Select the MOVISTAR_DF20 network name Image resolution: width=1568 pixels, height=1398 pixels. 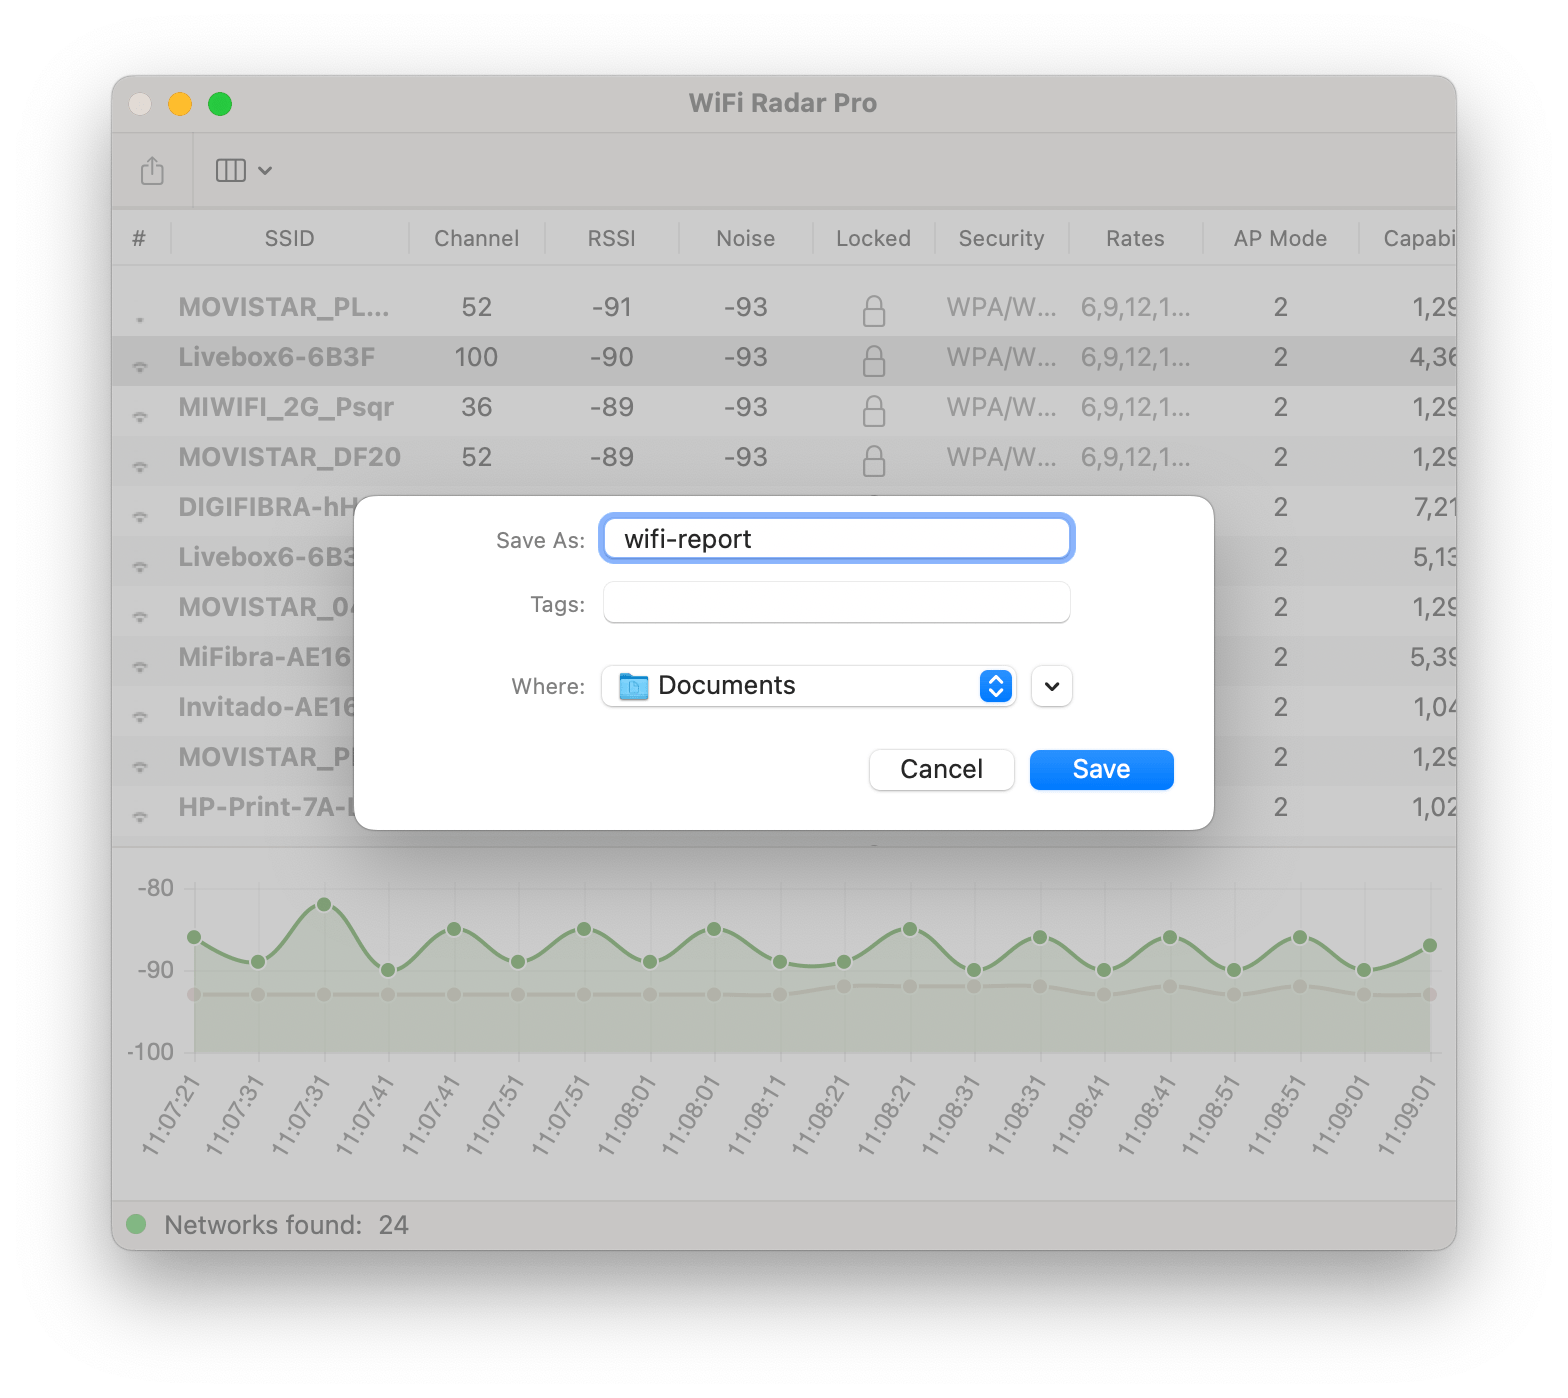tap(289, 457)
